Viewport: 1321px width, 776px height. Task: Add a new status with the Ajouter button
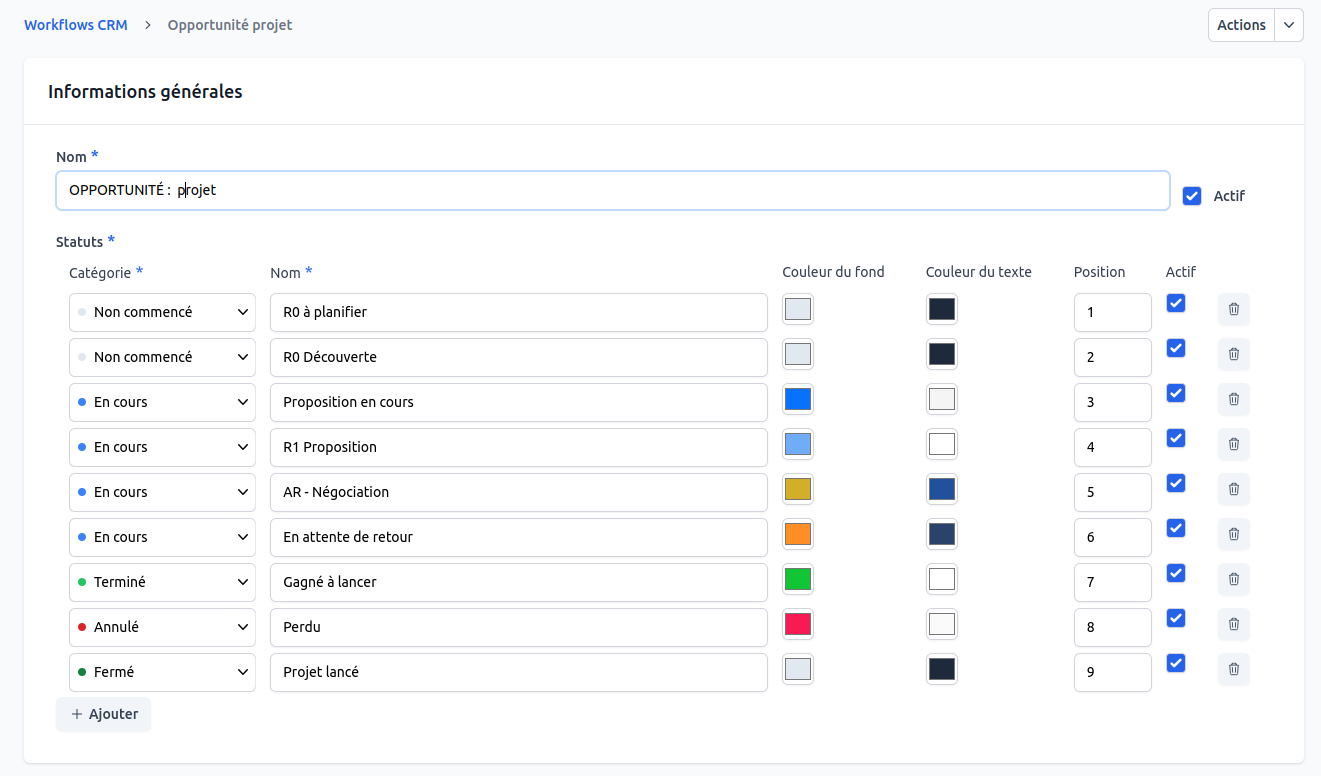point(103,714)
